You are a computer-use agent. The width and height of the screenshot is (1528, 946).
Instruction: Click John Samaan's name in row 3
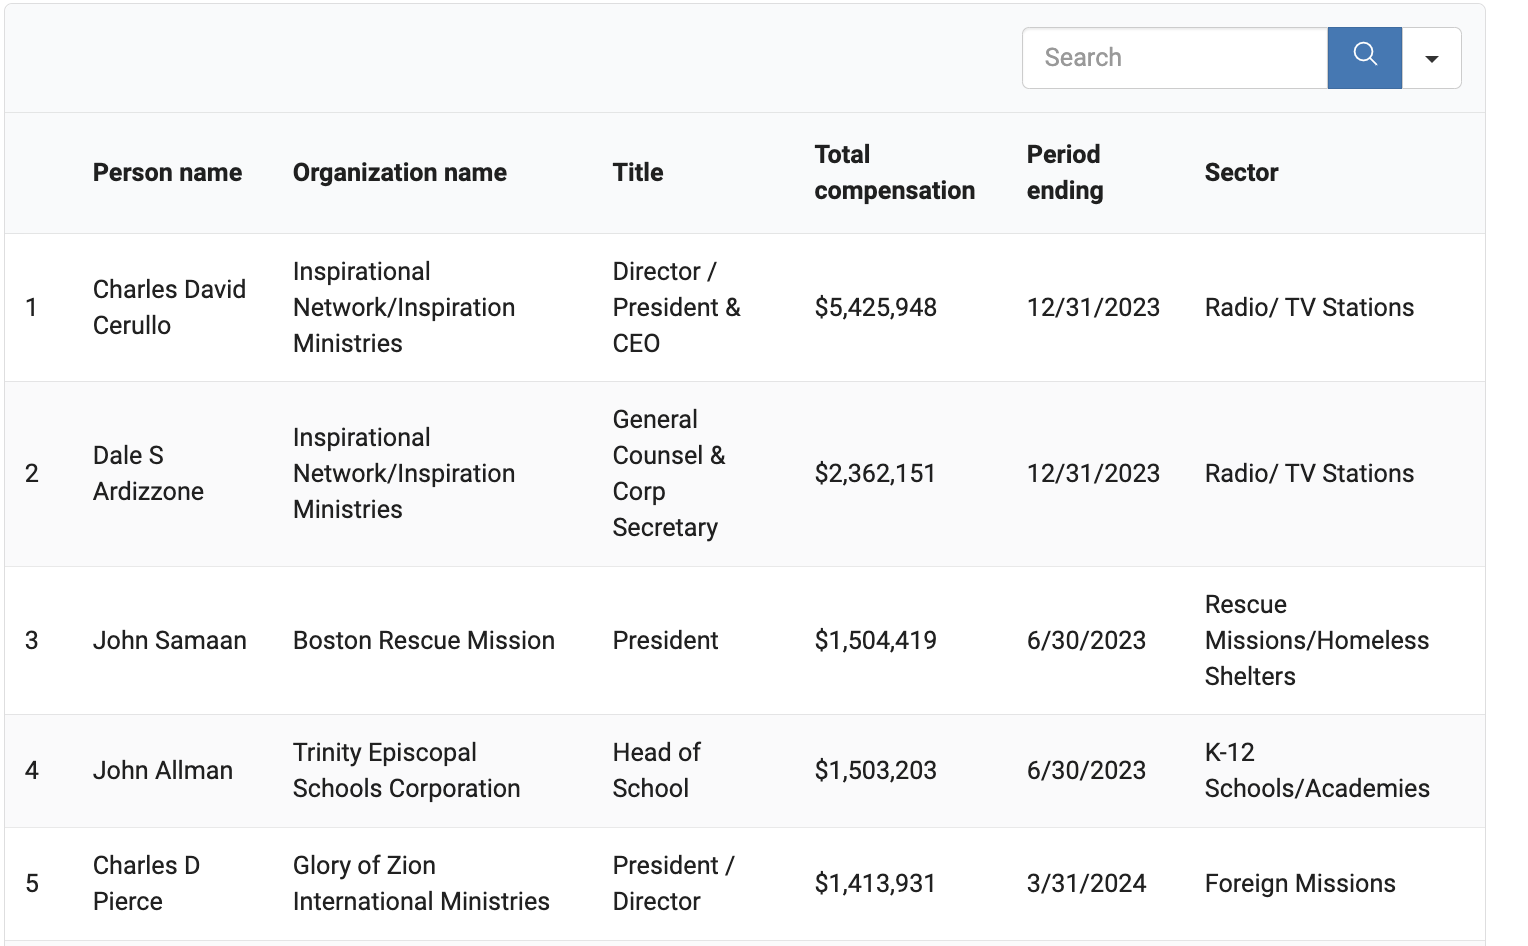coord(169,640)
